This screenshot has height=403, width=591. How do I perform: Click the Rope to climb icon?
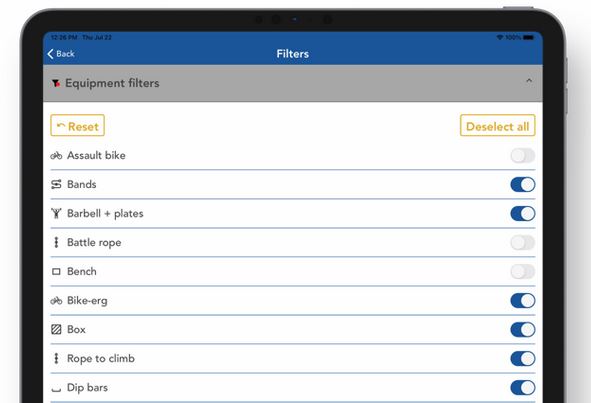[x=56, y=359]
